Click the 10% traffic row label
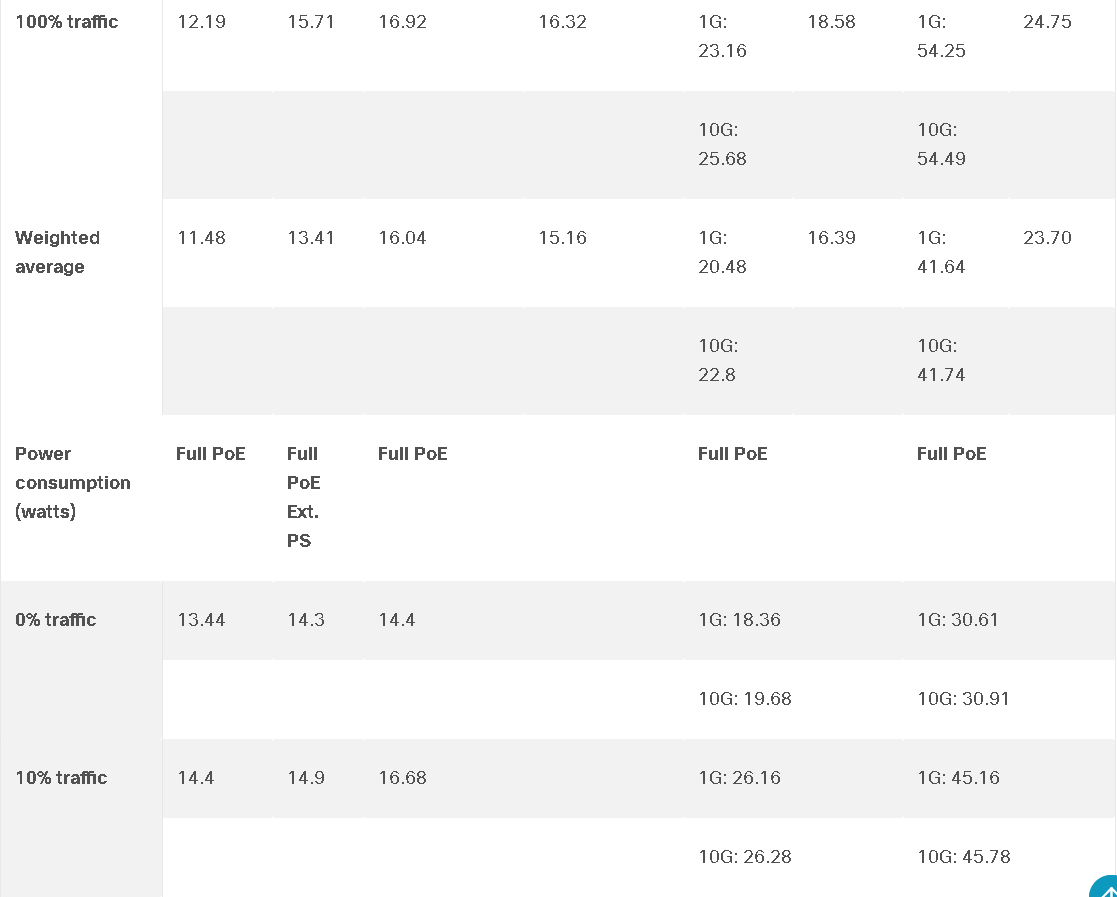This screenshot has width=1117, height=897. (61, 777)
